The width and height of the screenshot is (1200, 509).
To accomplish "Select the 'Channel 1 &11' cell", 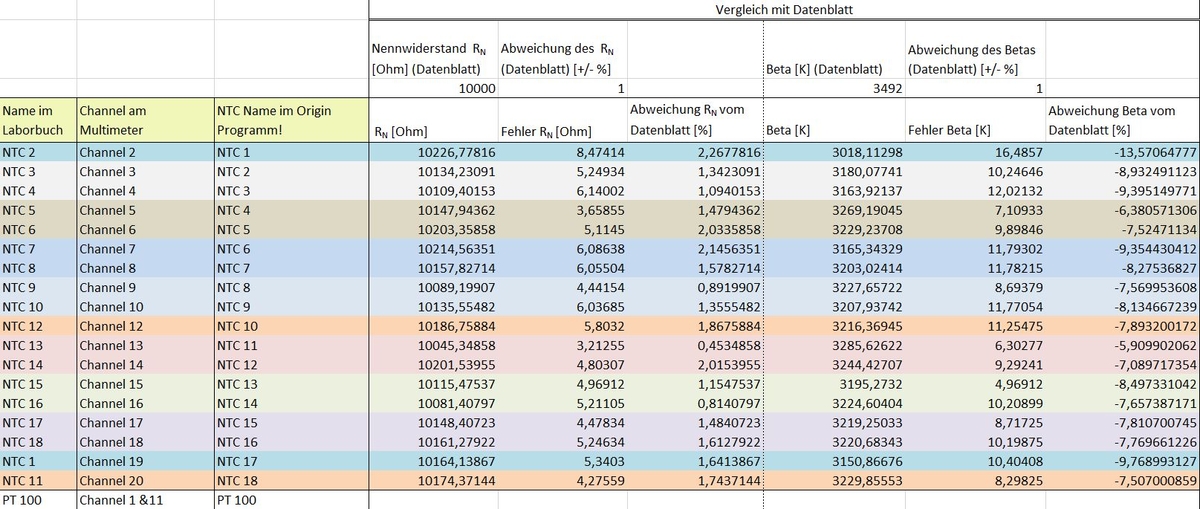I will [x=145, y=500].
